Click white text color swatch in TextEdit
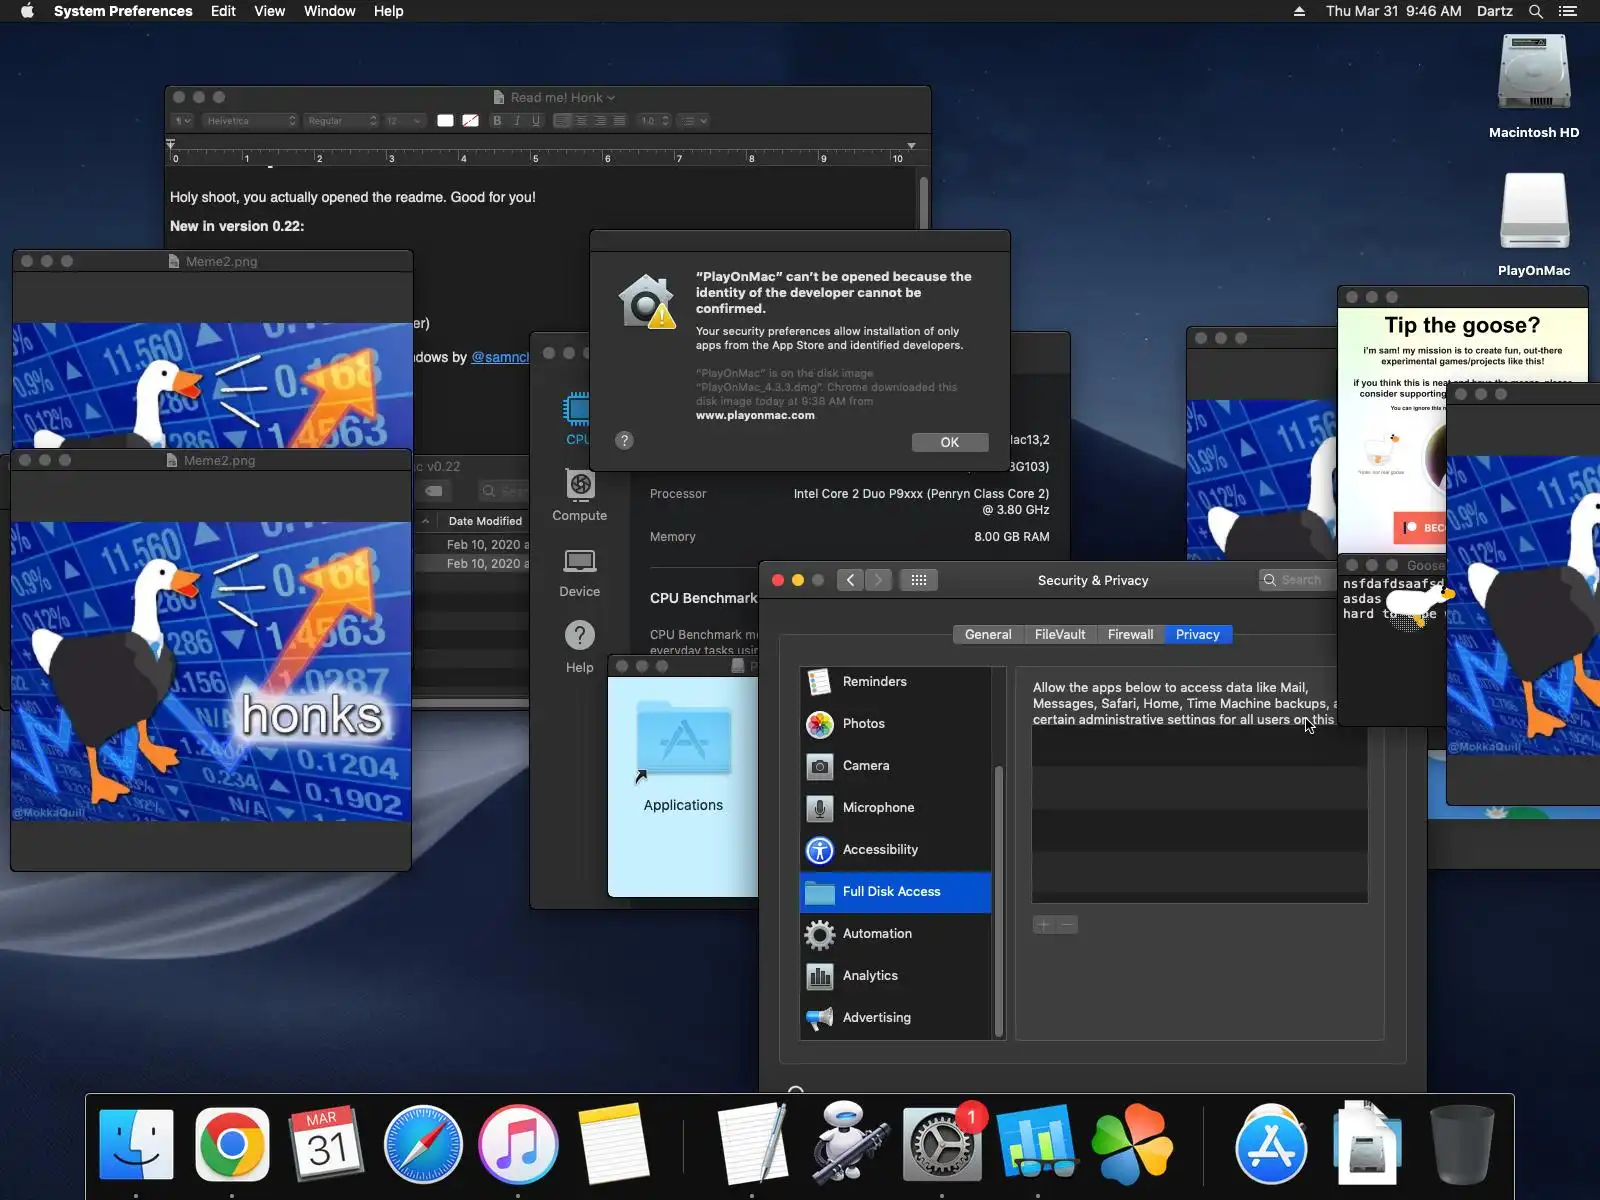Viewport: 1600px width, 1200px height. (x=445, y=121)
